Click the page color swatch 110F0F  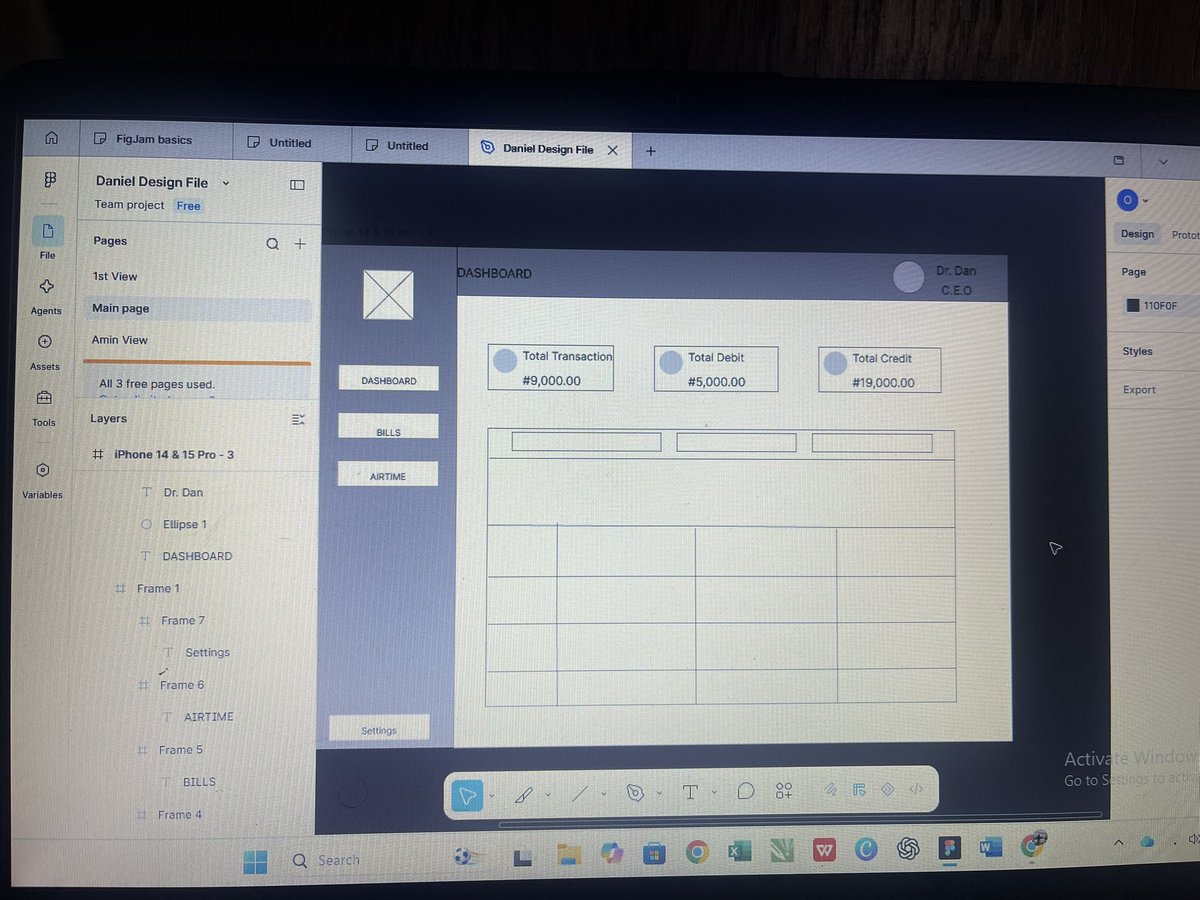[x=1132, y=306]
